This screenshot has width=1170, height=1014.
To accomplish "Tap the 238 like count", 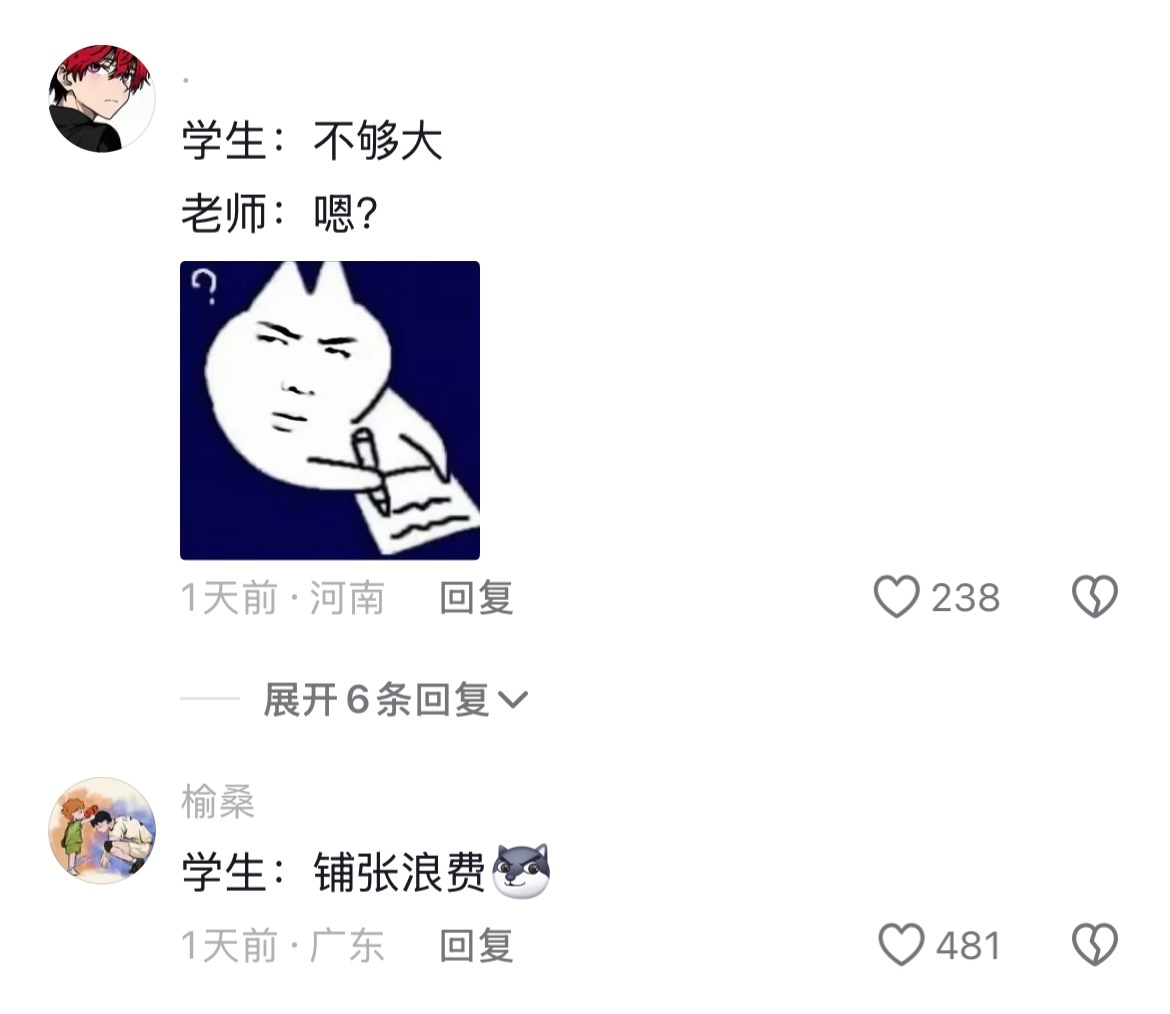I will (966, 598).
